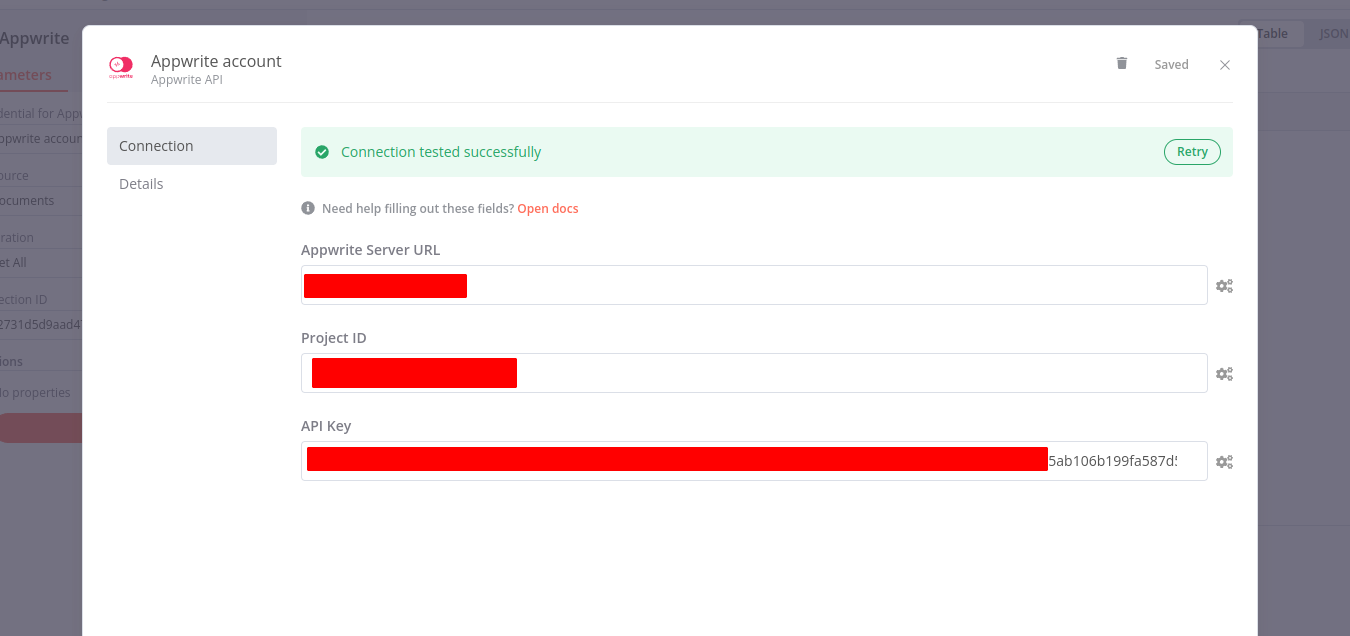The image size is (1350, 636).
Task: Click the "API Key" field label
Action: tap(326, 426)
